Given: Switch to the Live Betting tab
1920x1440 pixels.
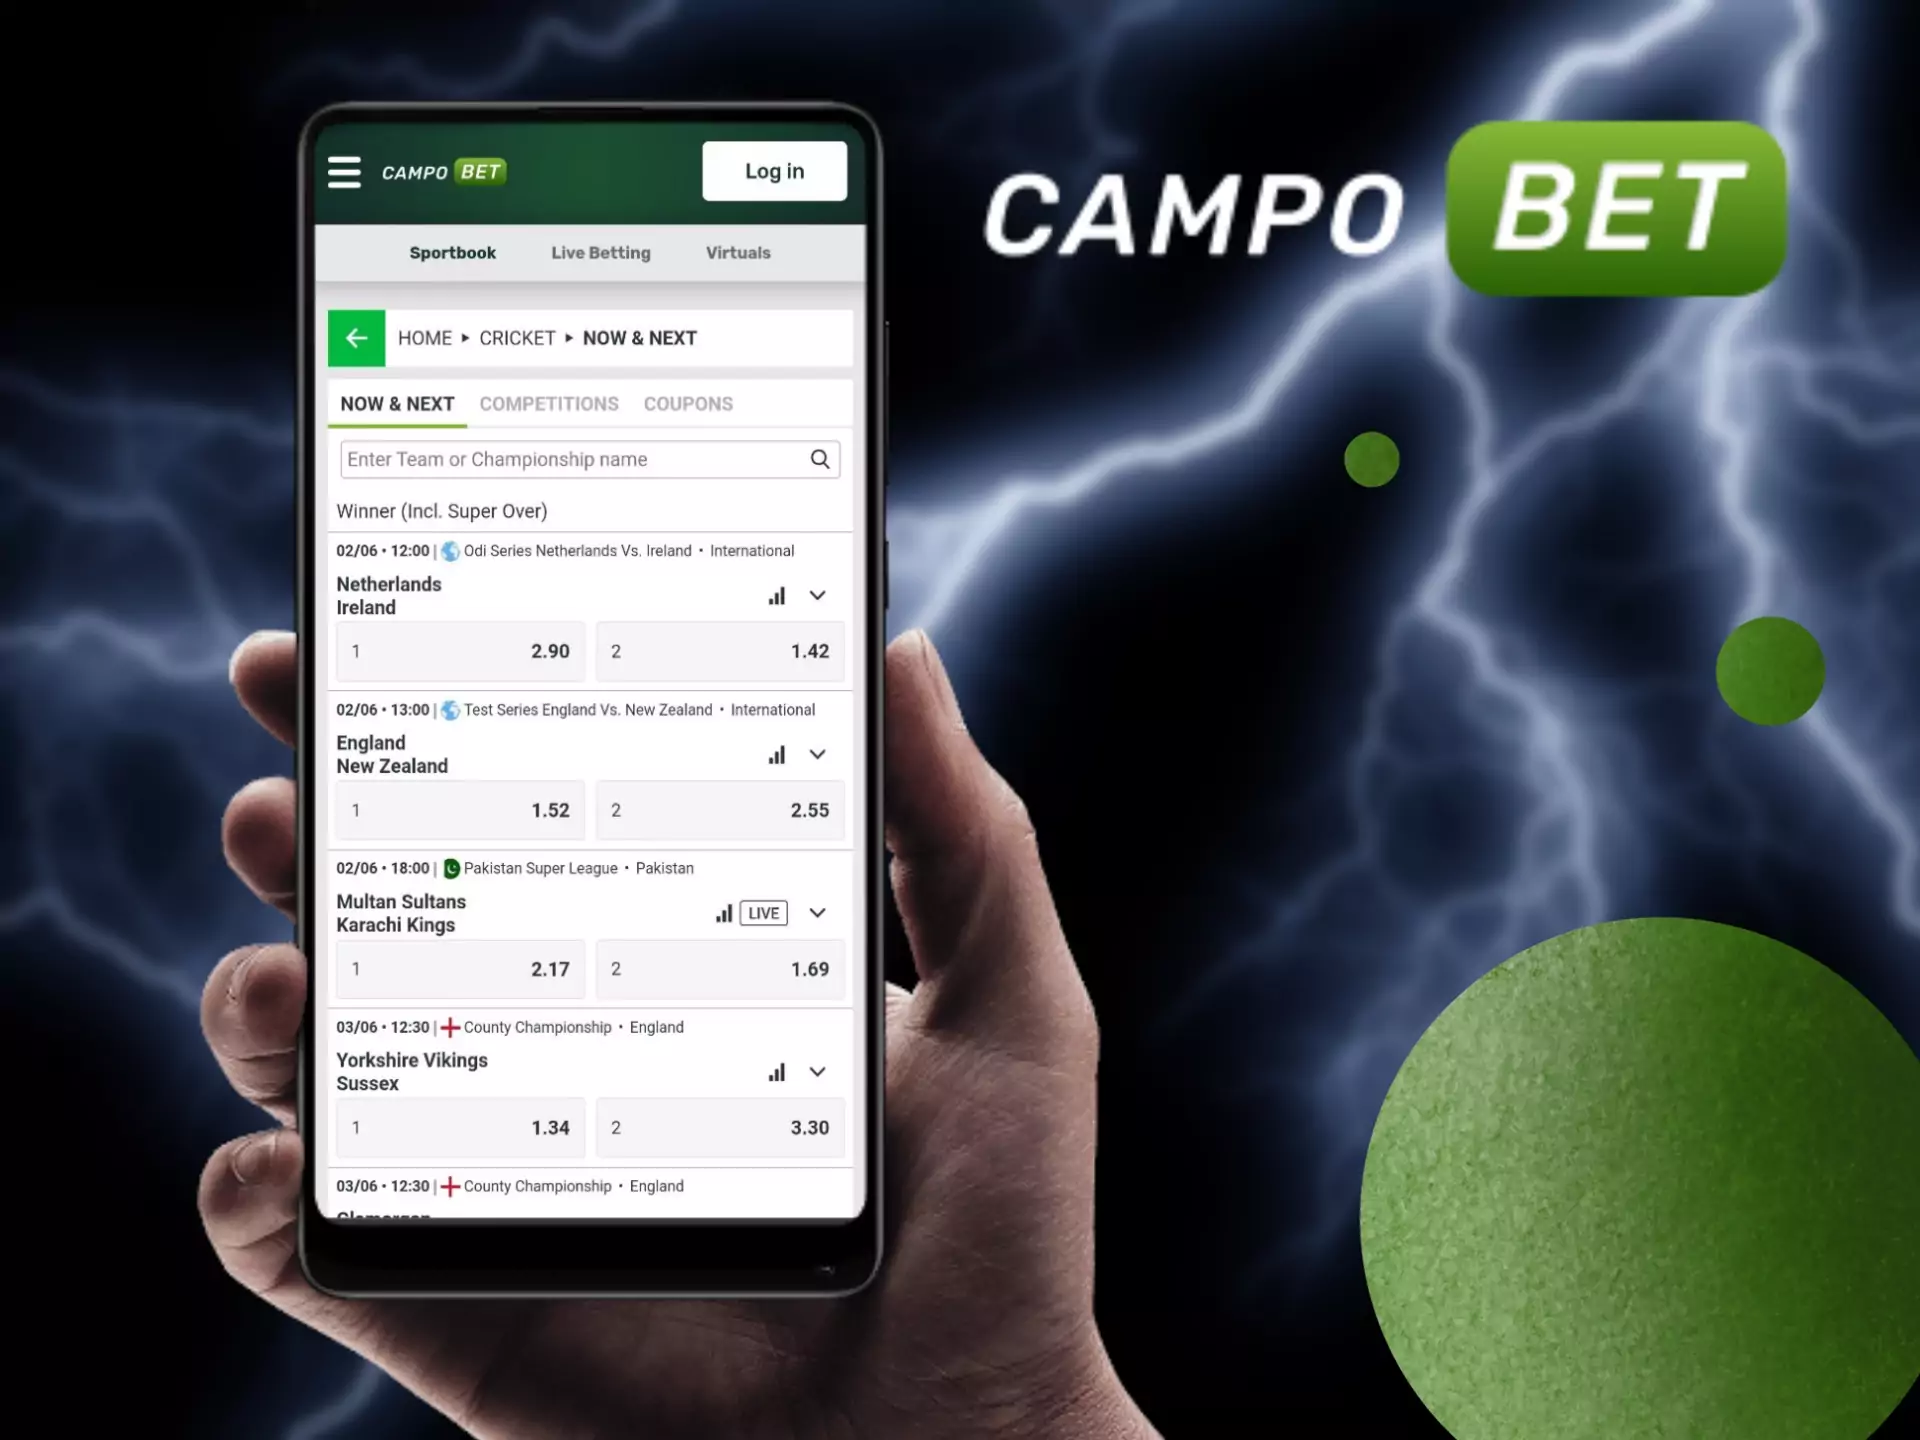Looking at the screenshot, I should click(x=600, y=253).
